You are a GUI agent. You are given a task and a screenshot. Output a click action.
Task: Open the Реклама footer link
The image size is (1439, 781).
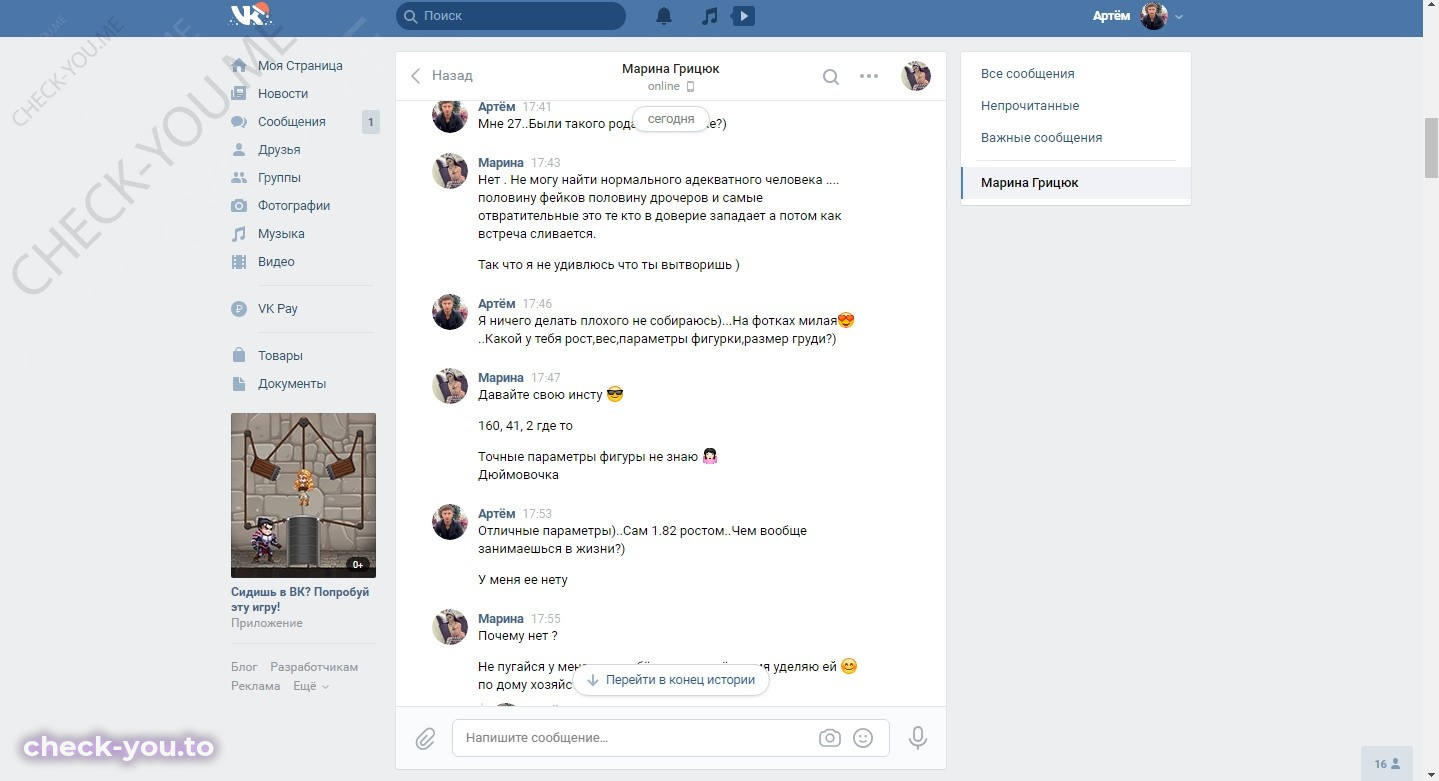click(256, 686)
